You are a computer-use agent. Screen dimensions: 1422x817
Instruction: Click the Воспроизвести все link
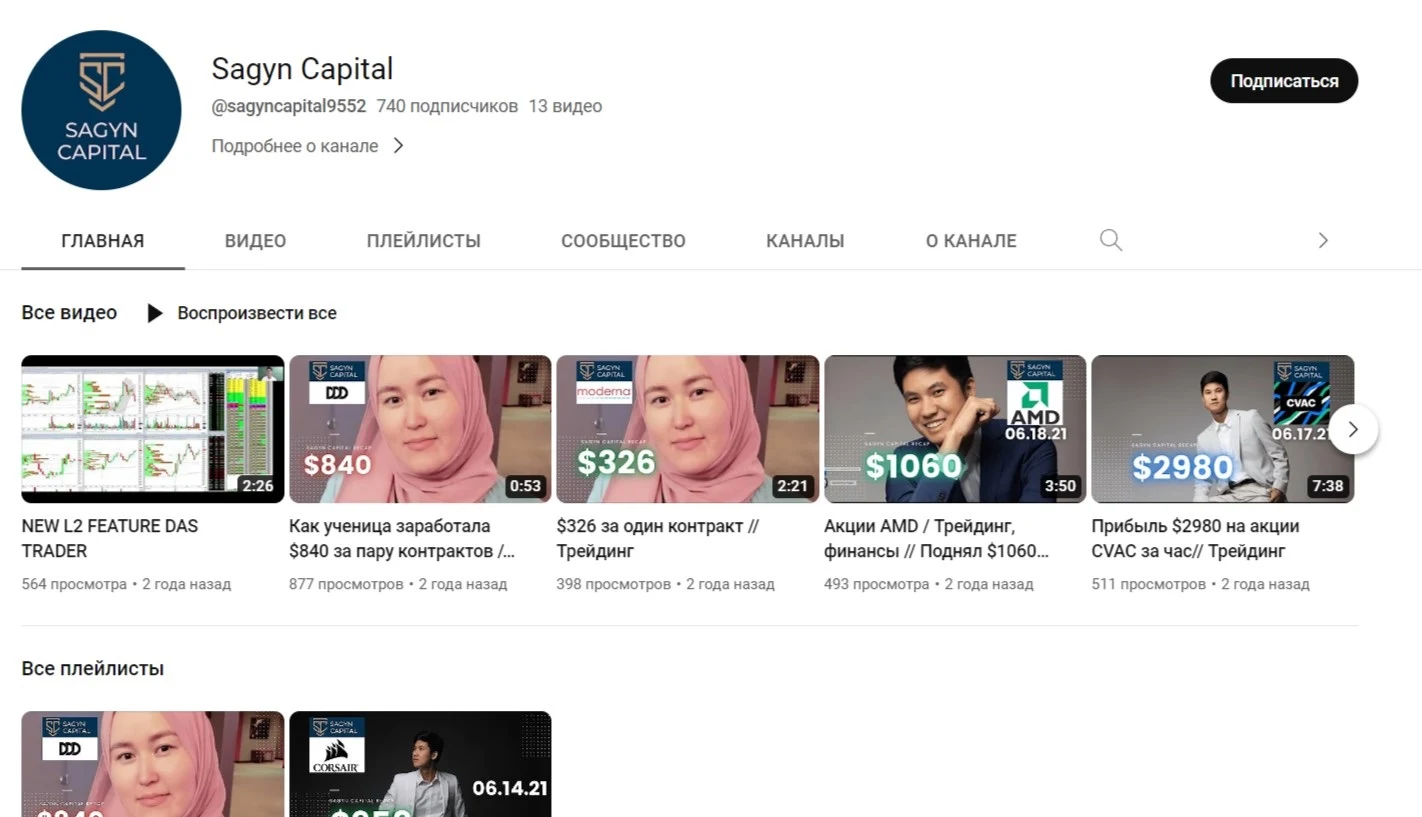[x=257, y=313]
